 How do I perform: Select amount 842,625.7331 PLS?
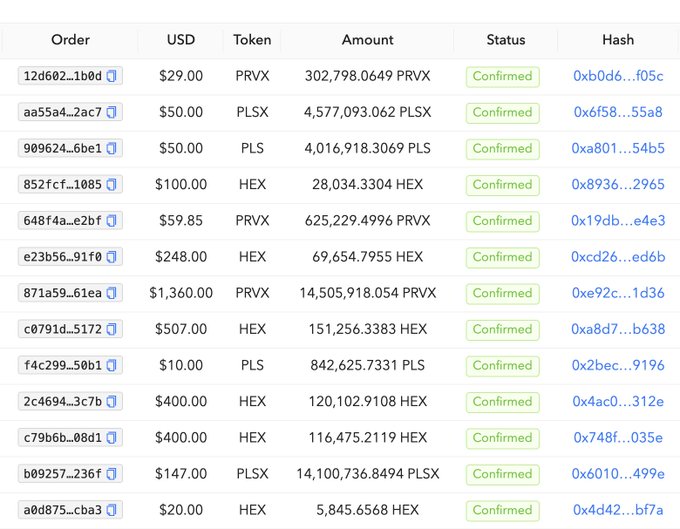point(367,365)
